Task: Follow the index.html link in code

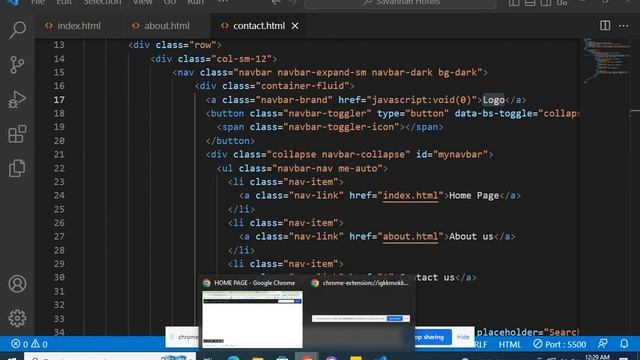Action: 410,196
